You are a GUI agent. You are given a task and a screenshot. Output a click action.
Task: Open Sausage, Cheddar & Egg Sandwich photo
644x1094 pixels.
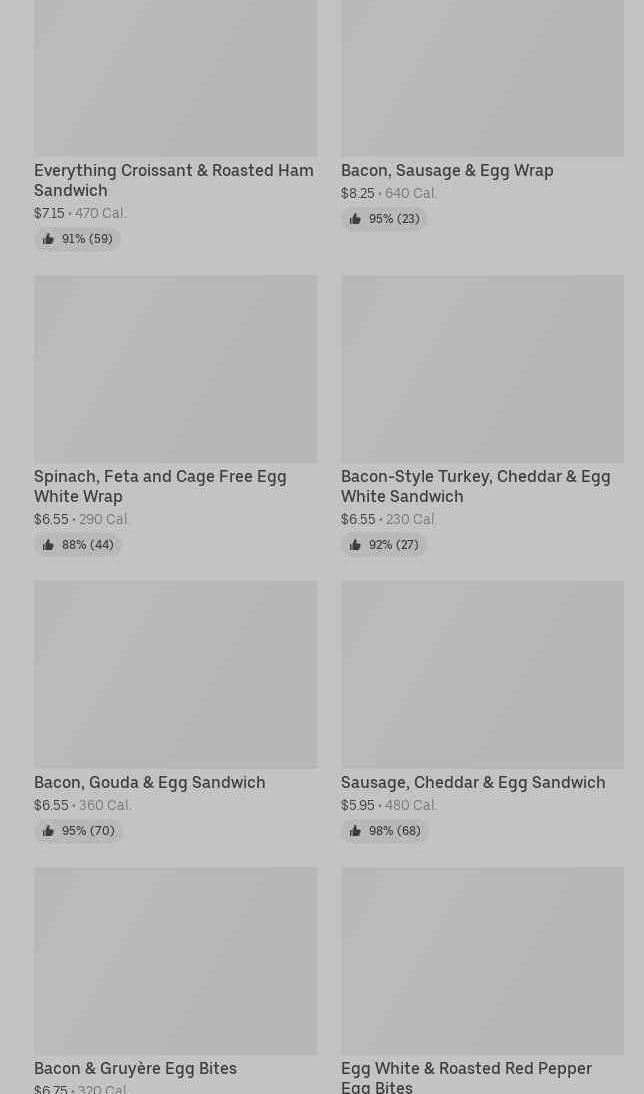(x=482, y=675)
